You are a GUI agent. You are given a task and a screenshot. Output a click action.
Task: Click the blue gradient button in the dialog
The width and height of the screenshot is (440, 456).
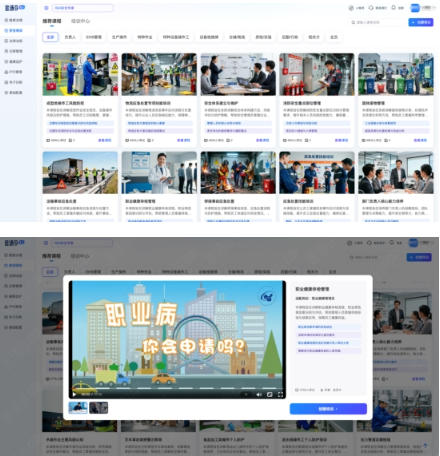[328, 409]
